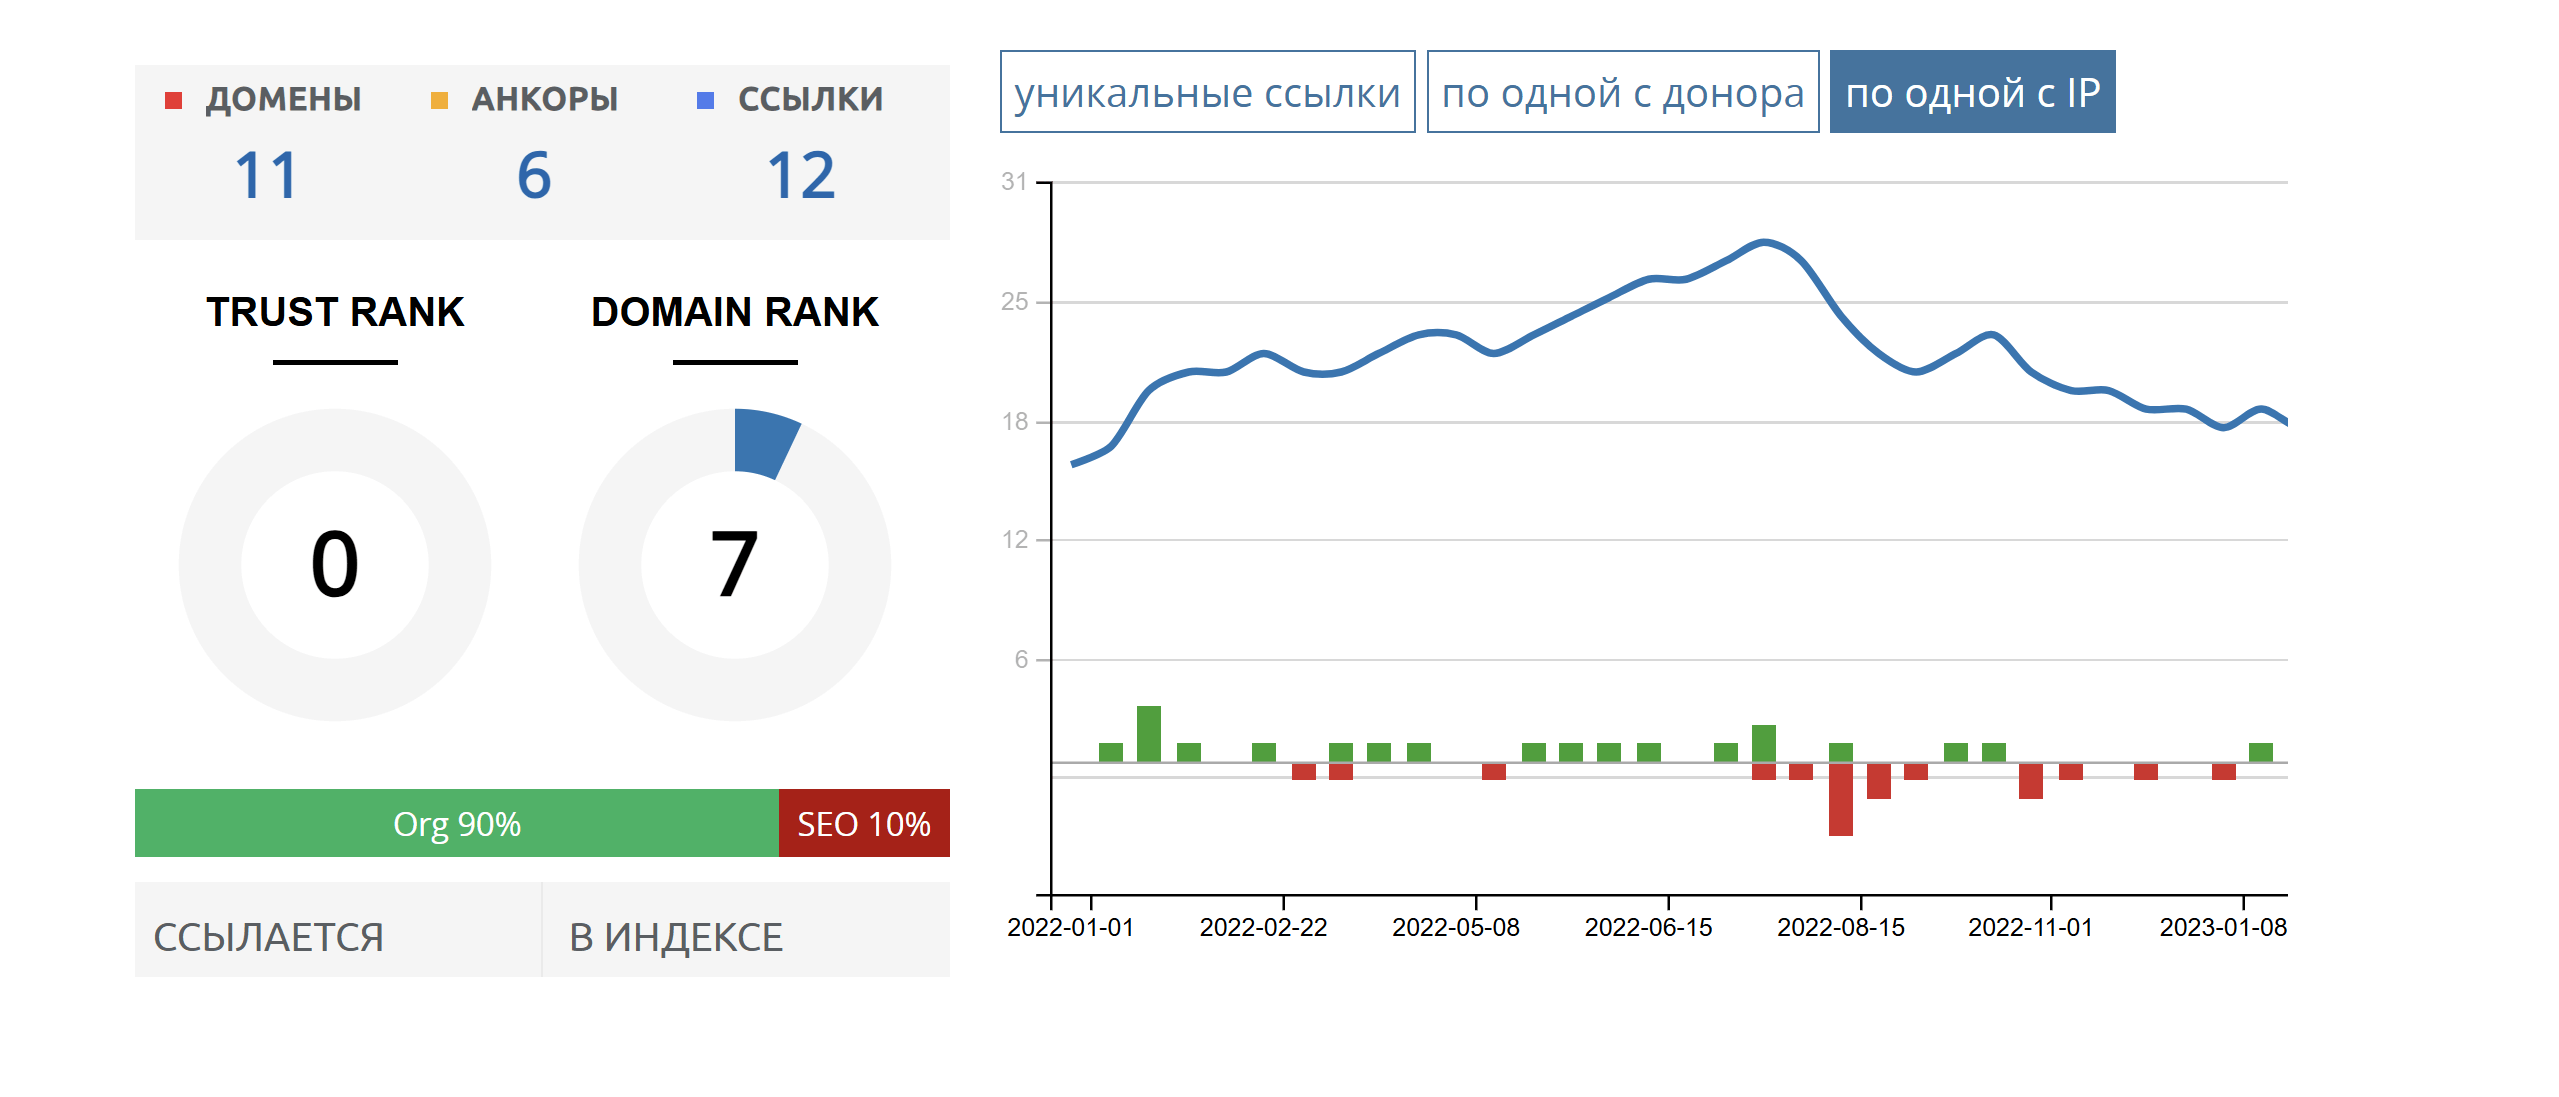Click the green Org 90% bar
The image size is (2559, 1097).
456,823
